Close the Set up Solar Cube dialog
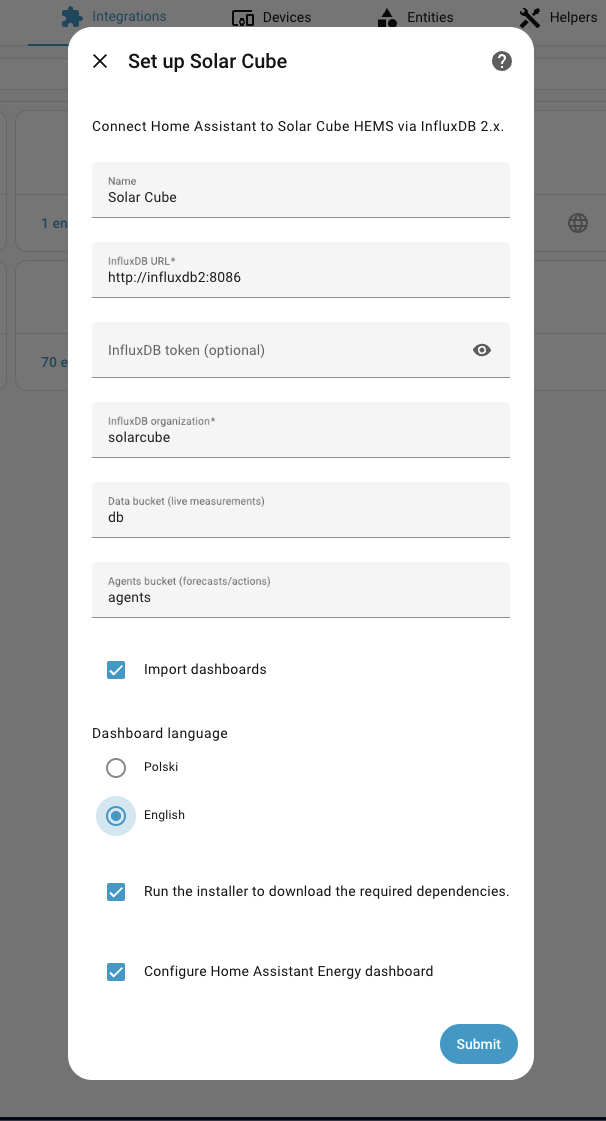Image resolution: width=606 pixels, height=1121 pixels. pos(100,61)
